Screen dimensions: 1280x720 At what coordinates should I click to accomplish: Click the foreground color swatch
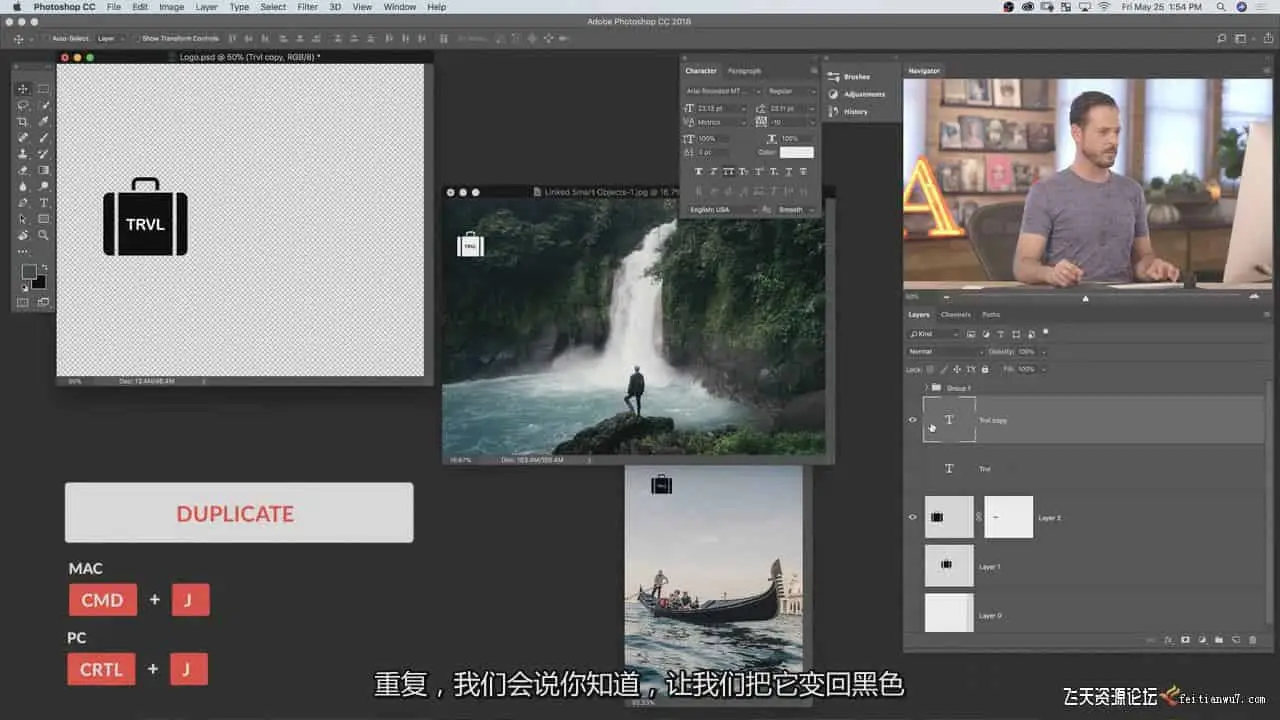29,272
